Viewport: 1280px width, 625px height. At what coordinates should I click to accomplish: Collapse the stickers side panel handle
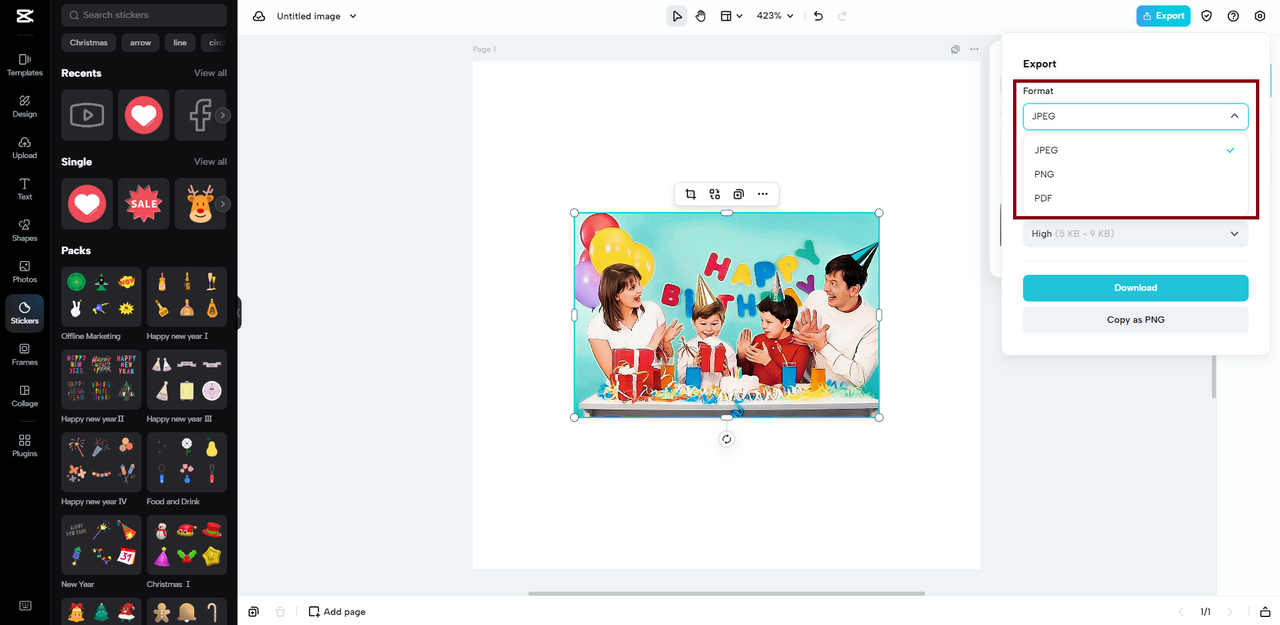point(239,313)
